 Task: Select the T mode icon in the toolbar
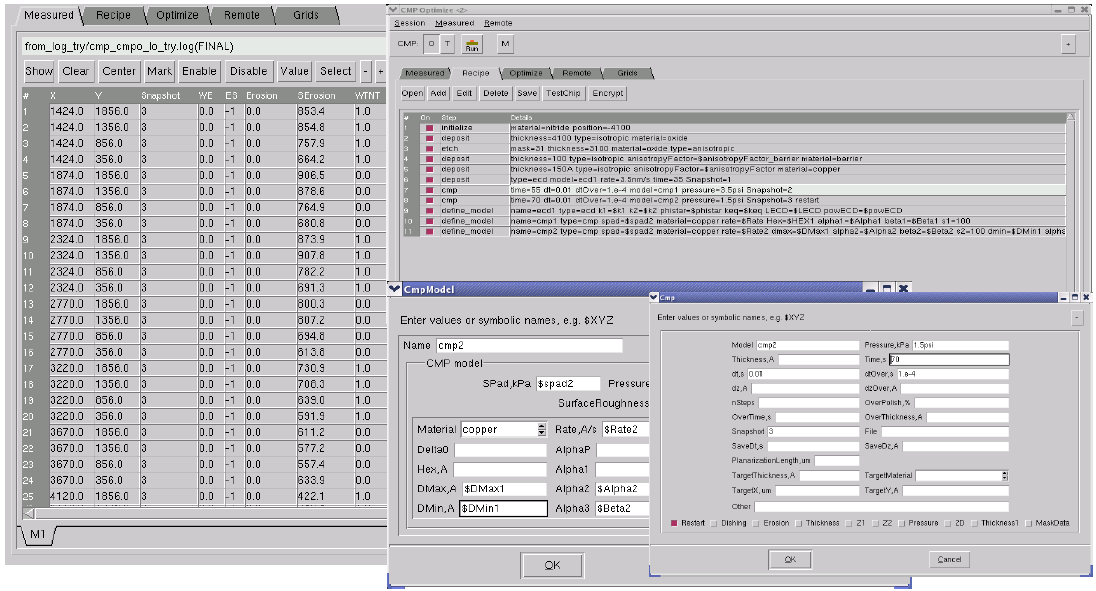[447, 44]
